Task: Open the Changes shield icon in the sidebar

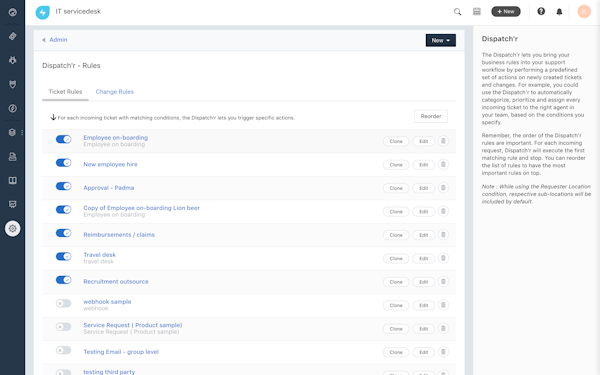Action: pyautogui.click(x=13, y=85)
